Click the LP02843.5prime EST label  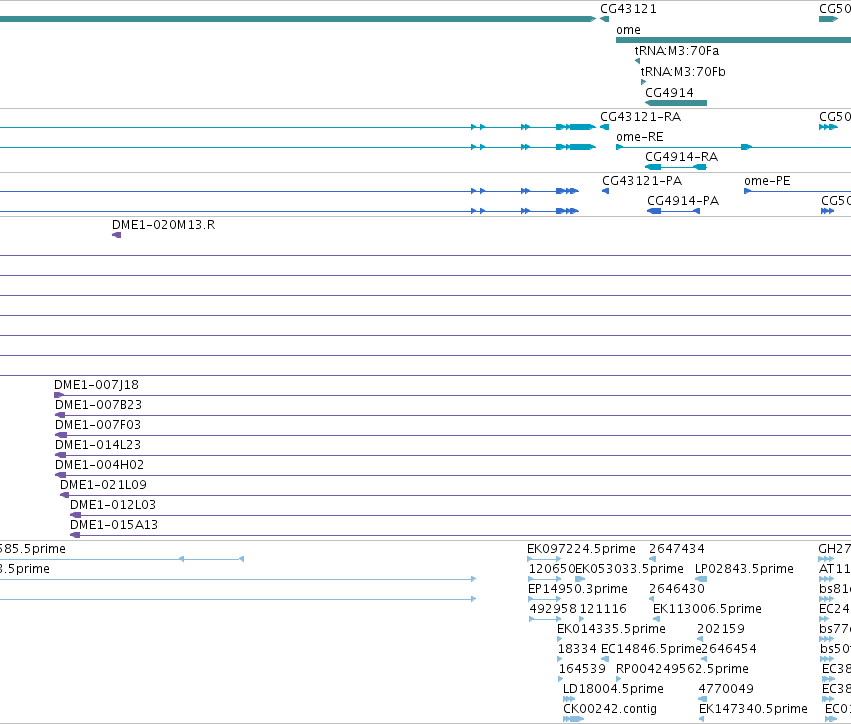point(744,569)
